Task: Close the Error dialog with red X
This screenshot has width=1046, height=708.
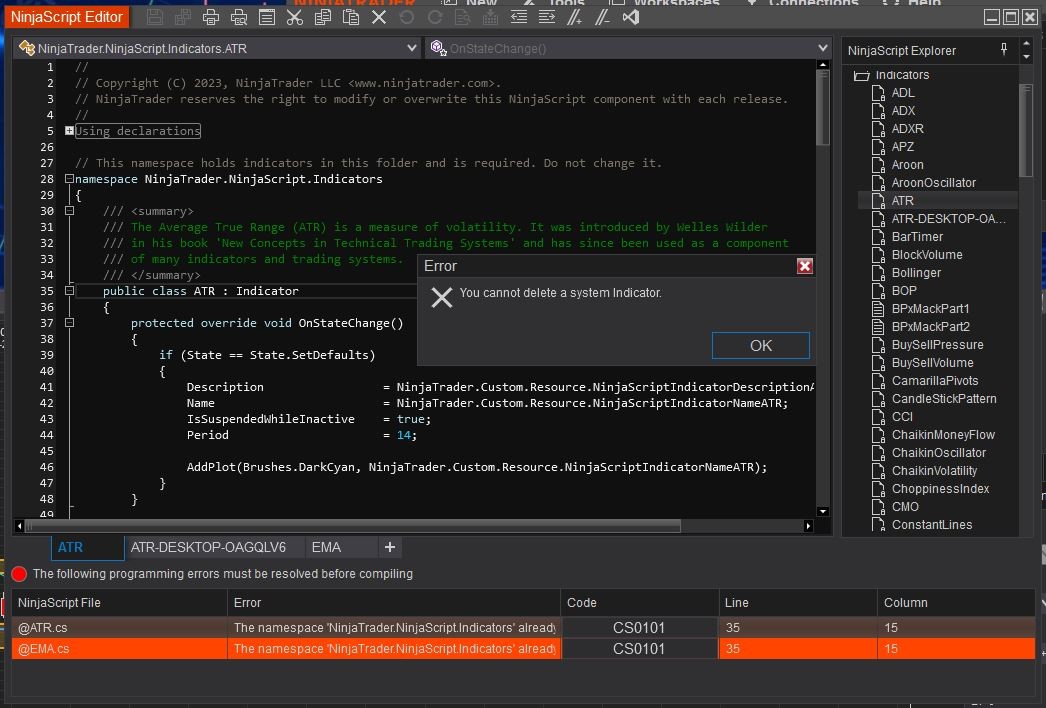Action: tap(804, 266)
